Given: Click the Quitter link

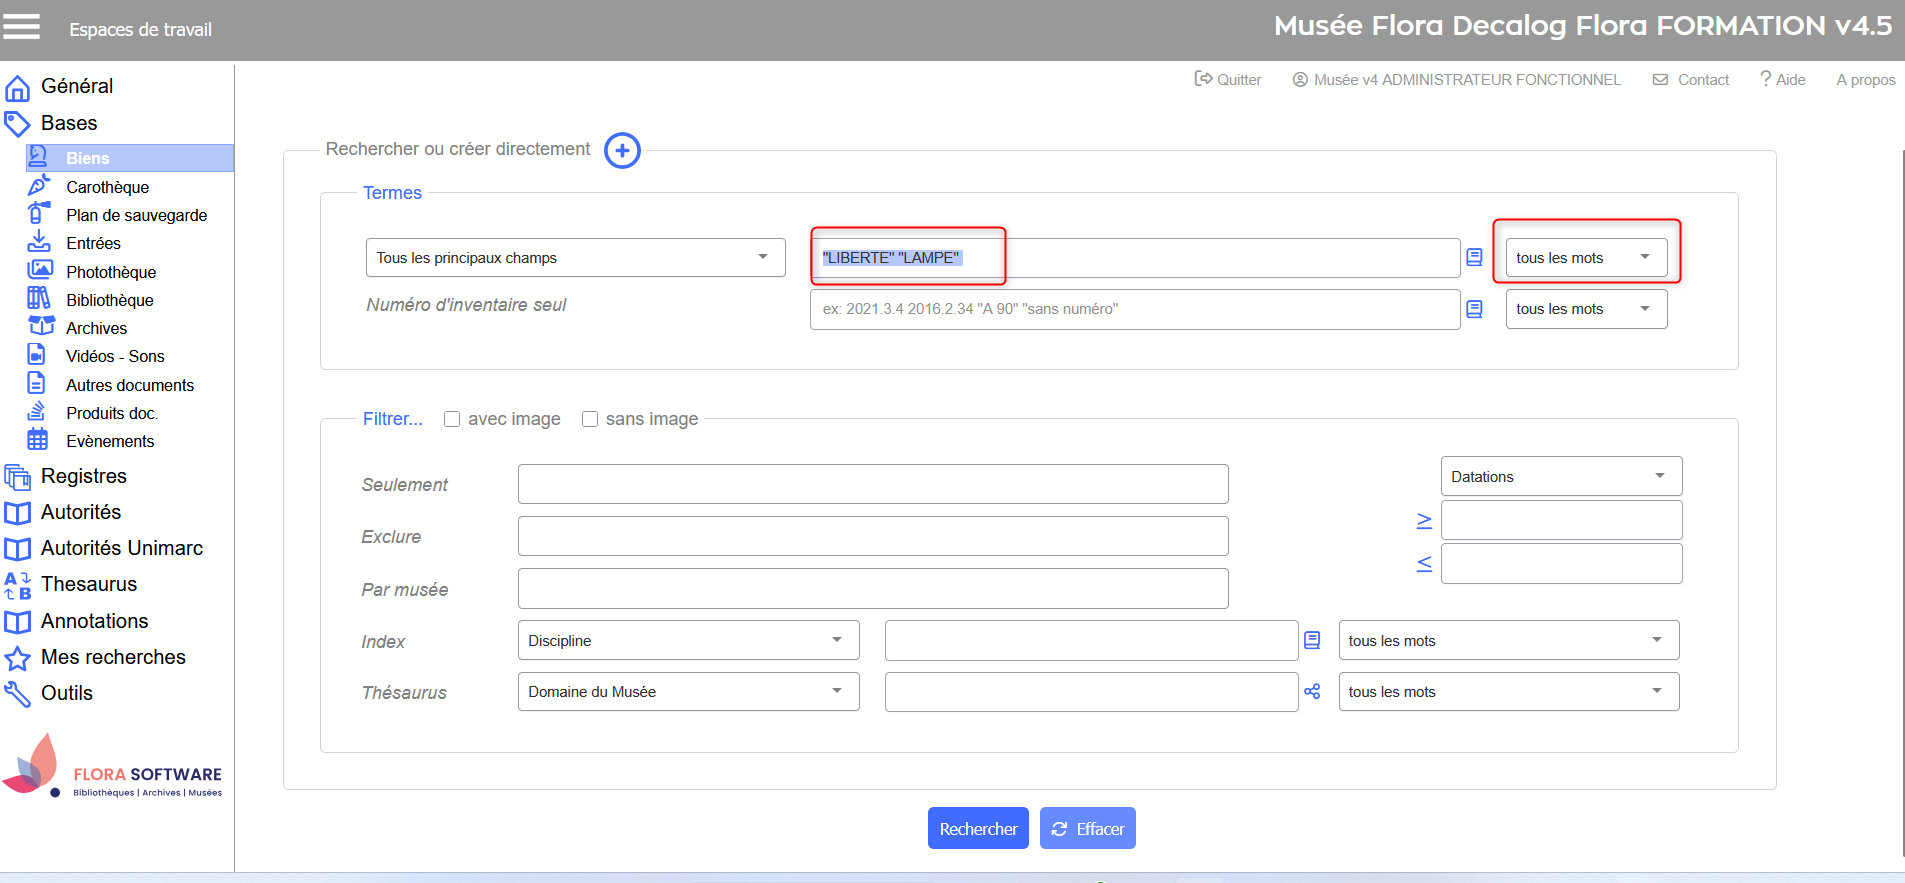Looking at the screenshot, I should 1228,80.
